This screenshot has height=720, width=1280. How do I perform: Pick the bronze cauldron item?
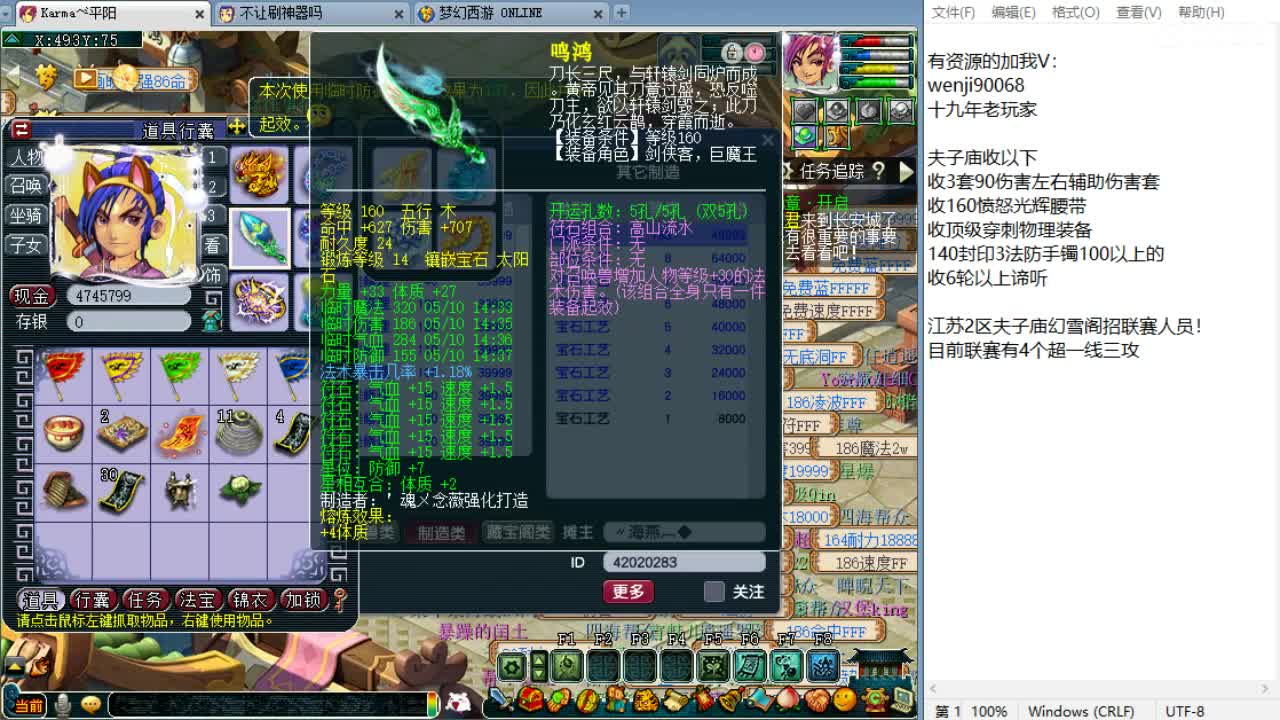pos(180,490)
